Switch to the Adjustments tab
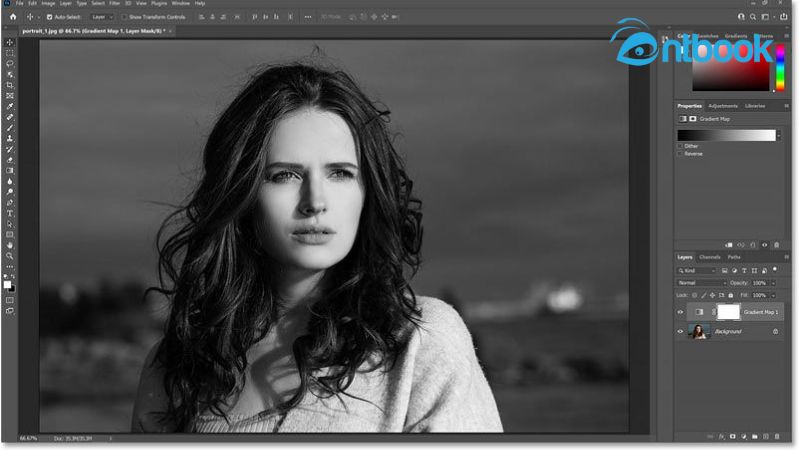The height and width of the screenshot is (450, 800). tap(723, 106)
